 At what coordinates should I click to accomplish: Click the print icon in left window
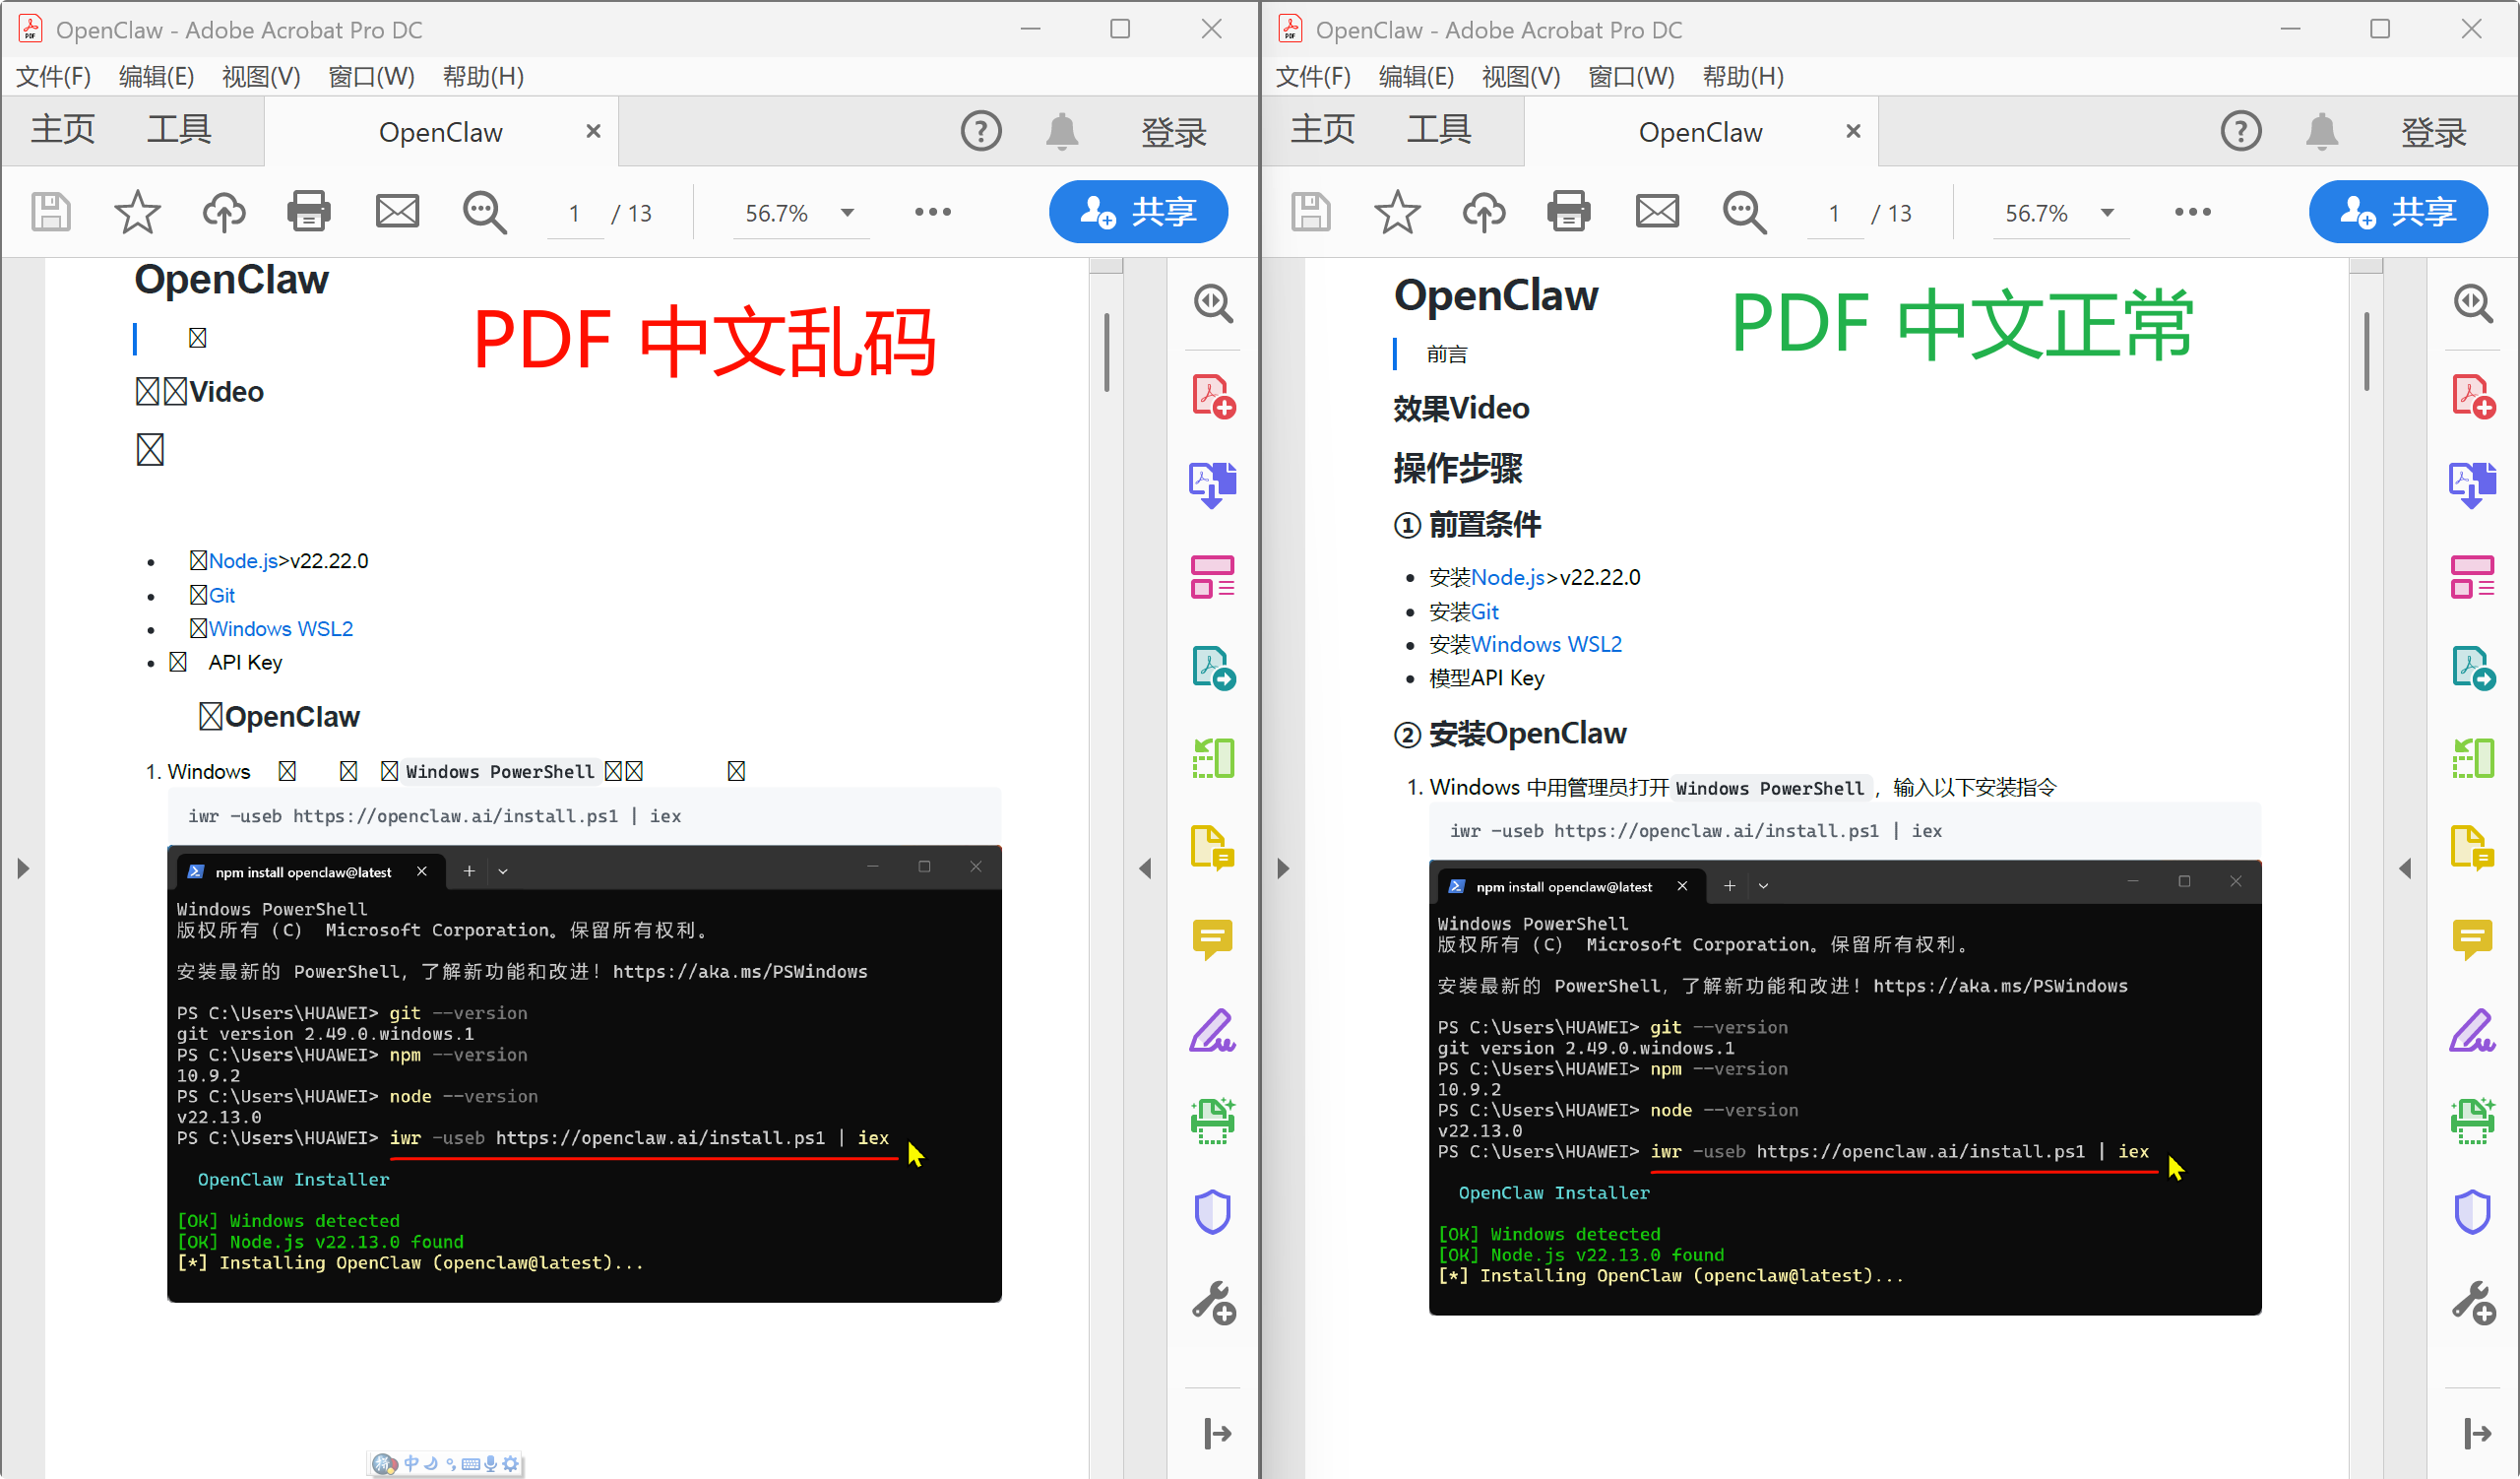click(x=308, y=212)
